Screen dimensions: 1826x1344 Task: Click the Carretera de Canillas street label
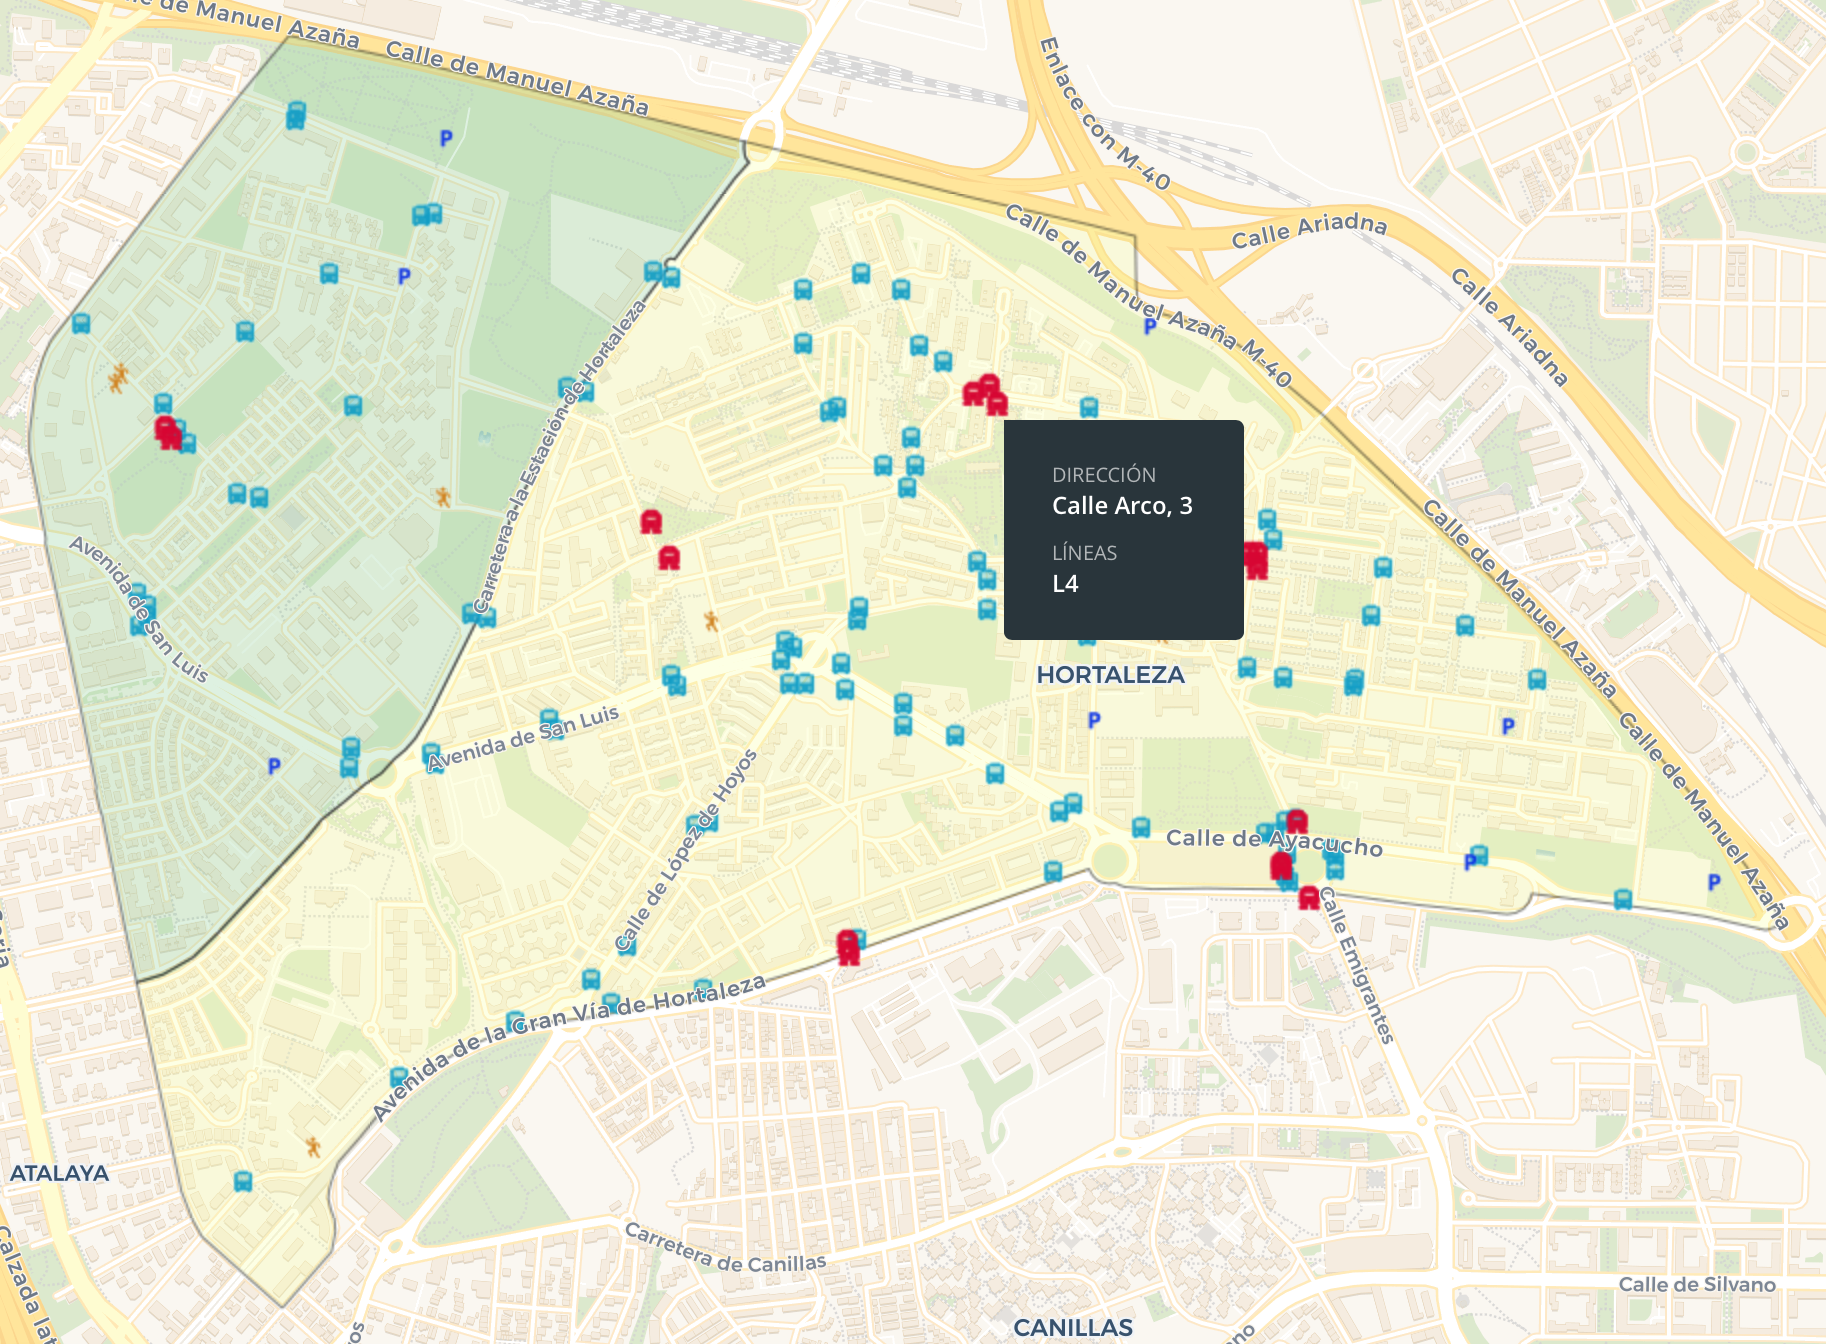725,1249
